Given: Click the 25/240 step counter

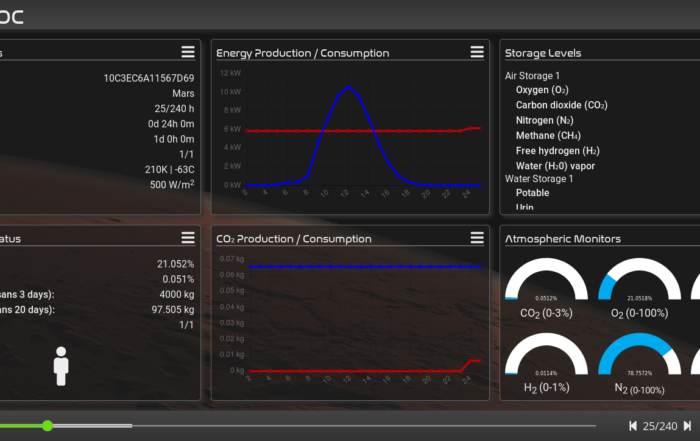Looking at the screenshot, I should tap(660, 426).
